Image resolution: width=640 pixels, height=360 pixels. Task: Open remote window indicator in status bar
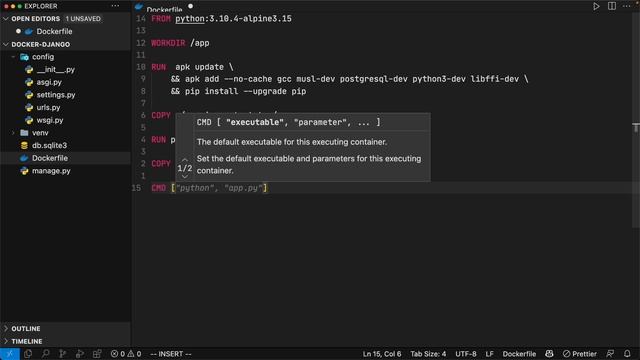pos(10,353)
